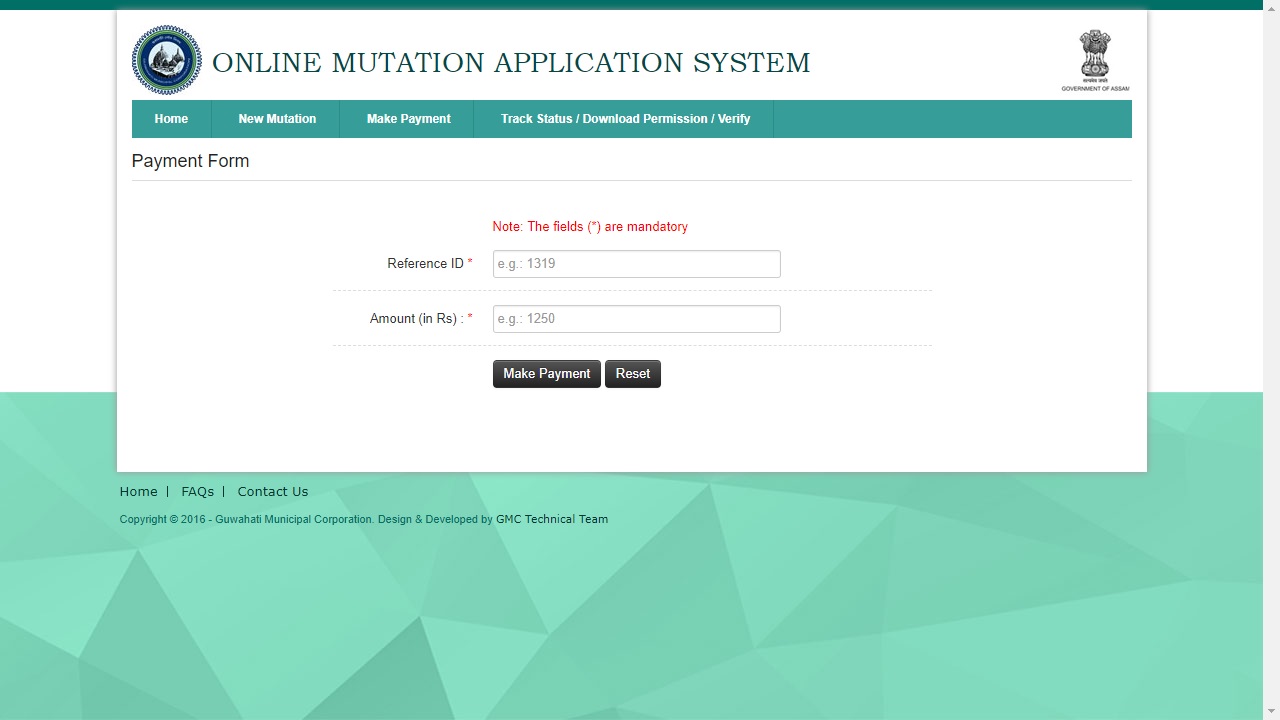Open the GMC Technical Team link
1280x720 pixels.
click(x=552, y=519)
